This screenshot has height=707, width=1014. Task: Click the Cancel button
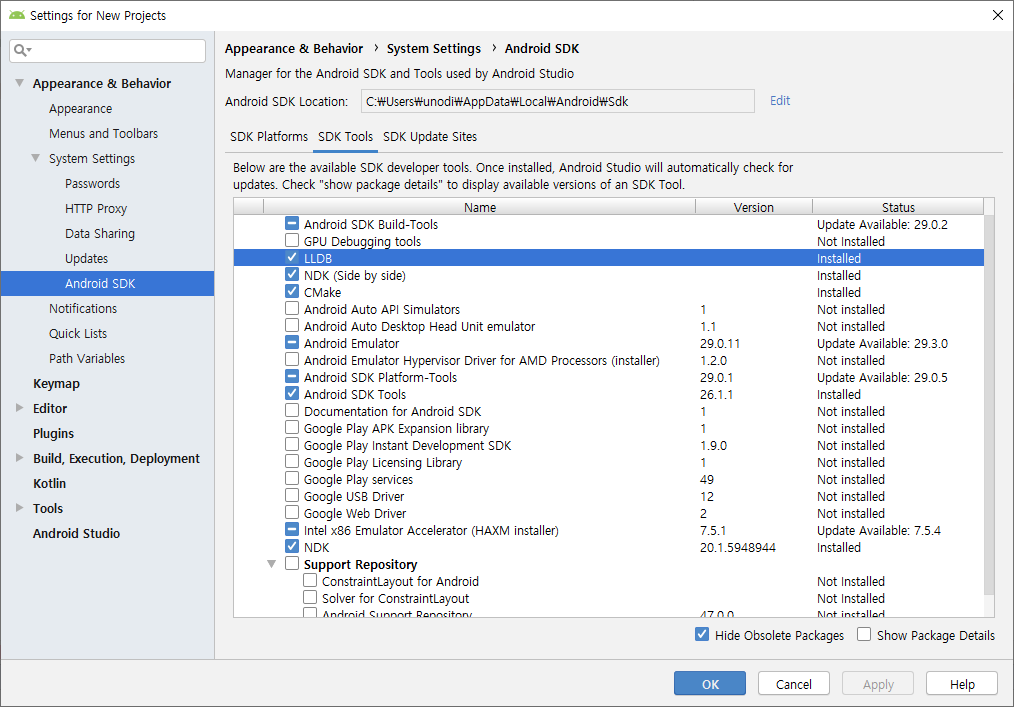(x=793, y=684)
